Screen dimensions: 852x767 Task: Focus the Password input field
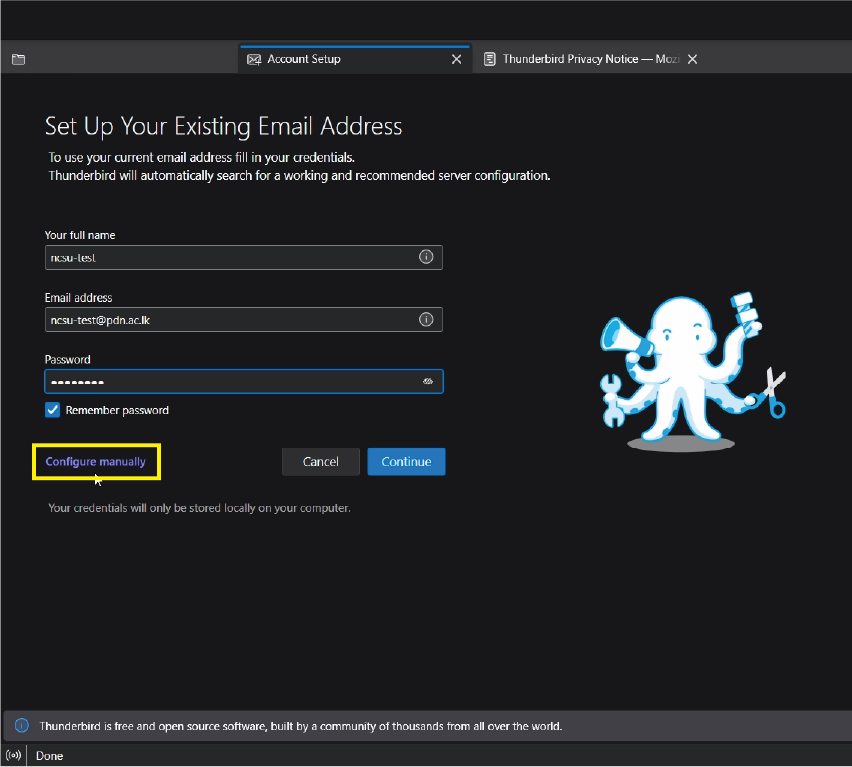(230, 382)
